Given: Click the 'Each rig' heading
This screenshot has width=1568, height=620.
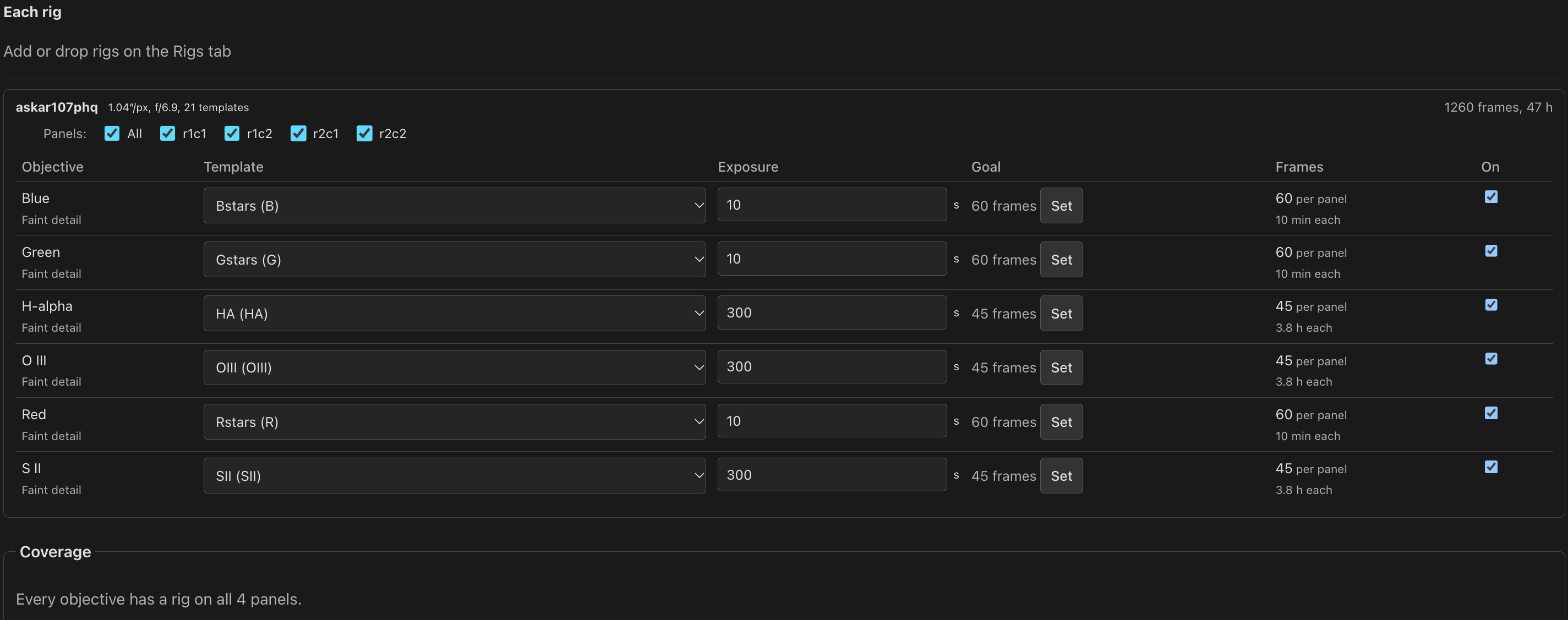Looking at the screenshot, I should pos(33,12).
